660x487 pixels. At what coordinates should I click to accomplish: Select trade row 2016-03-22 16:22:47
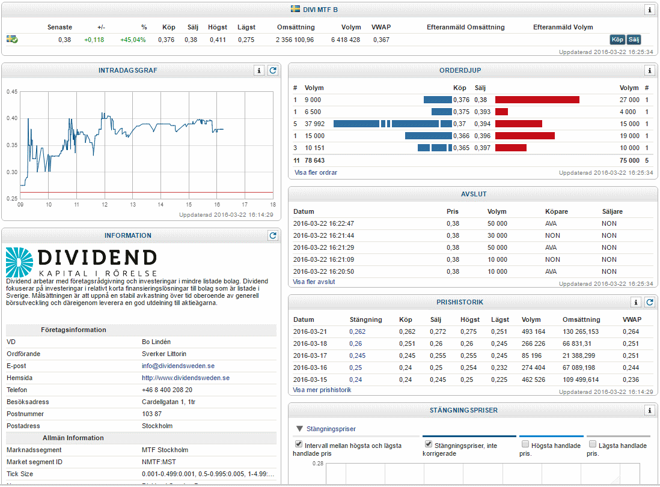click(472, 224)
